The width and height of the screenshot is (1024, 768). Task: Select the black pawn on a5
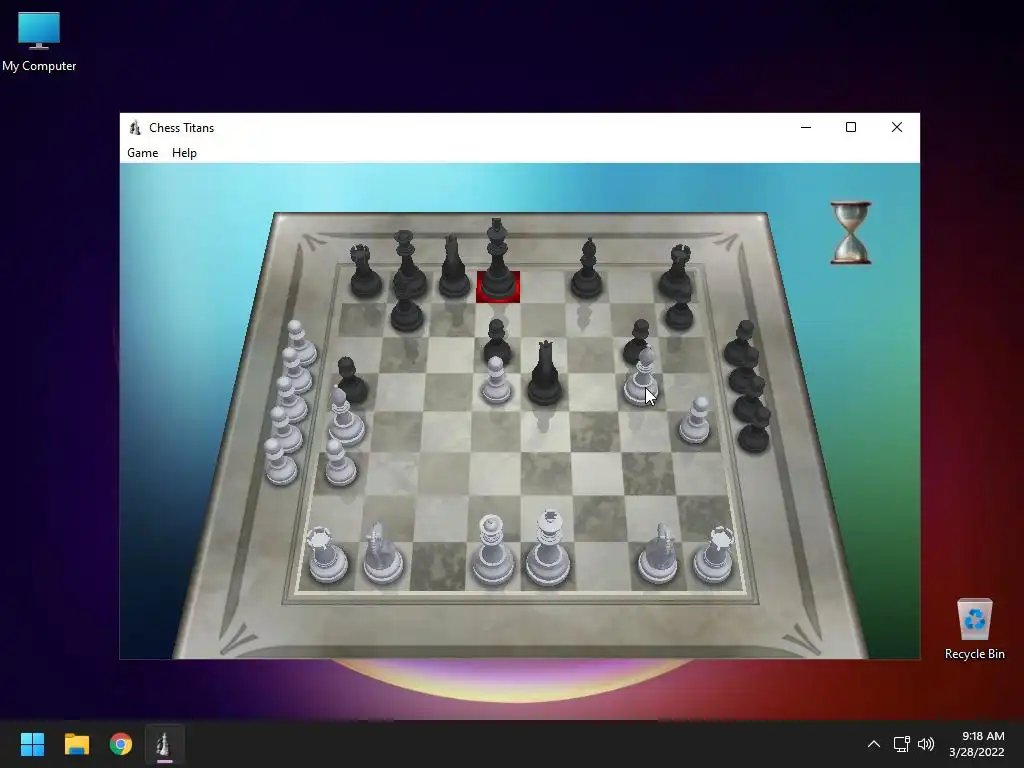pos(351,380)
